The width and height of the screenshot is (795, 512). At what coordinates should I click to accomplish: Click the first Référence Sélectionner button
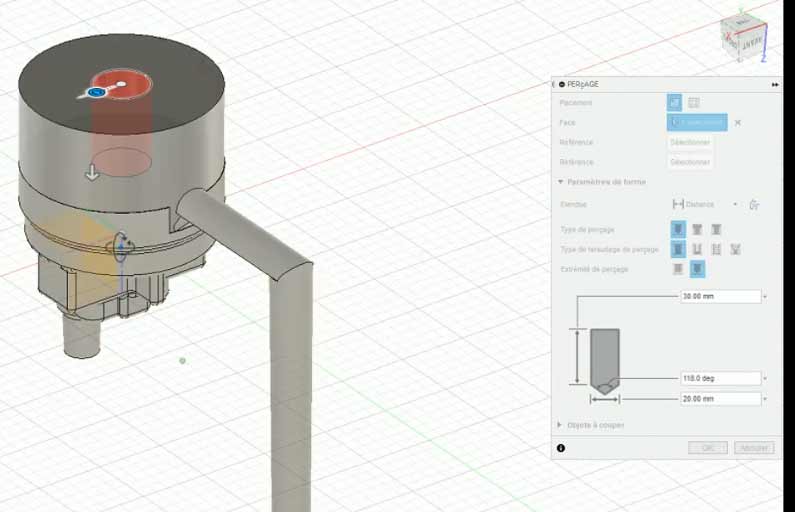(690, 142)
